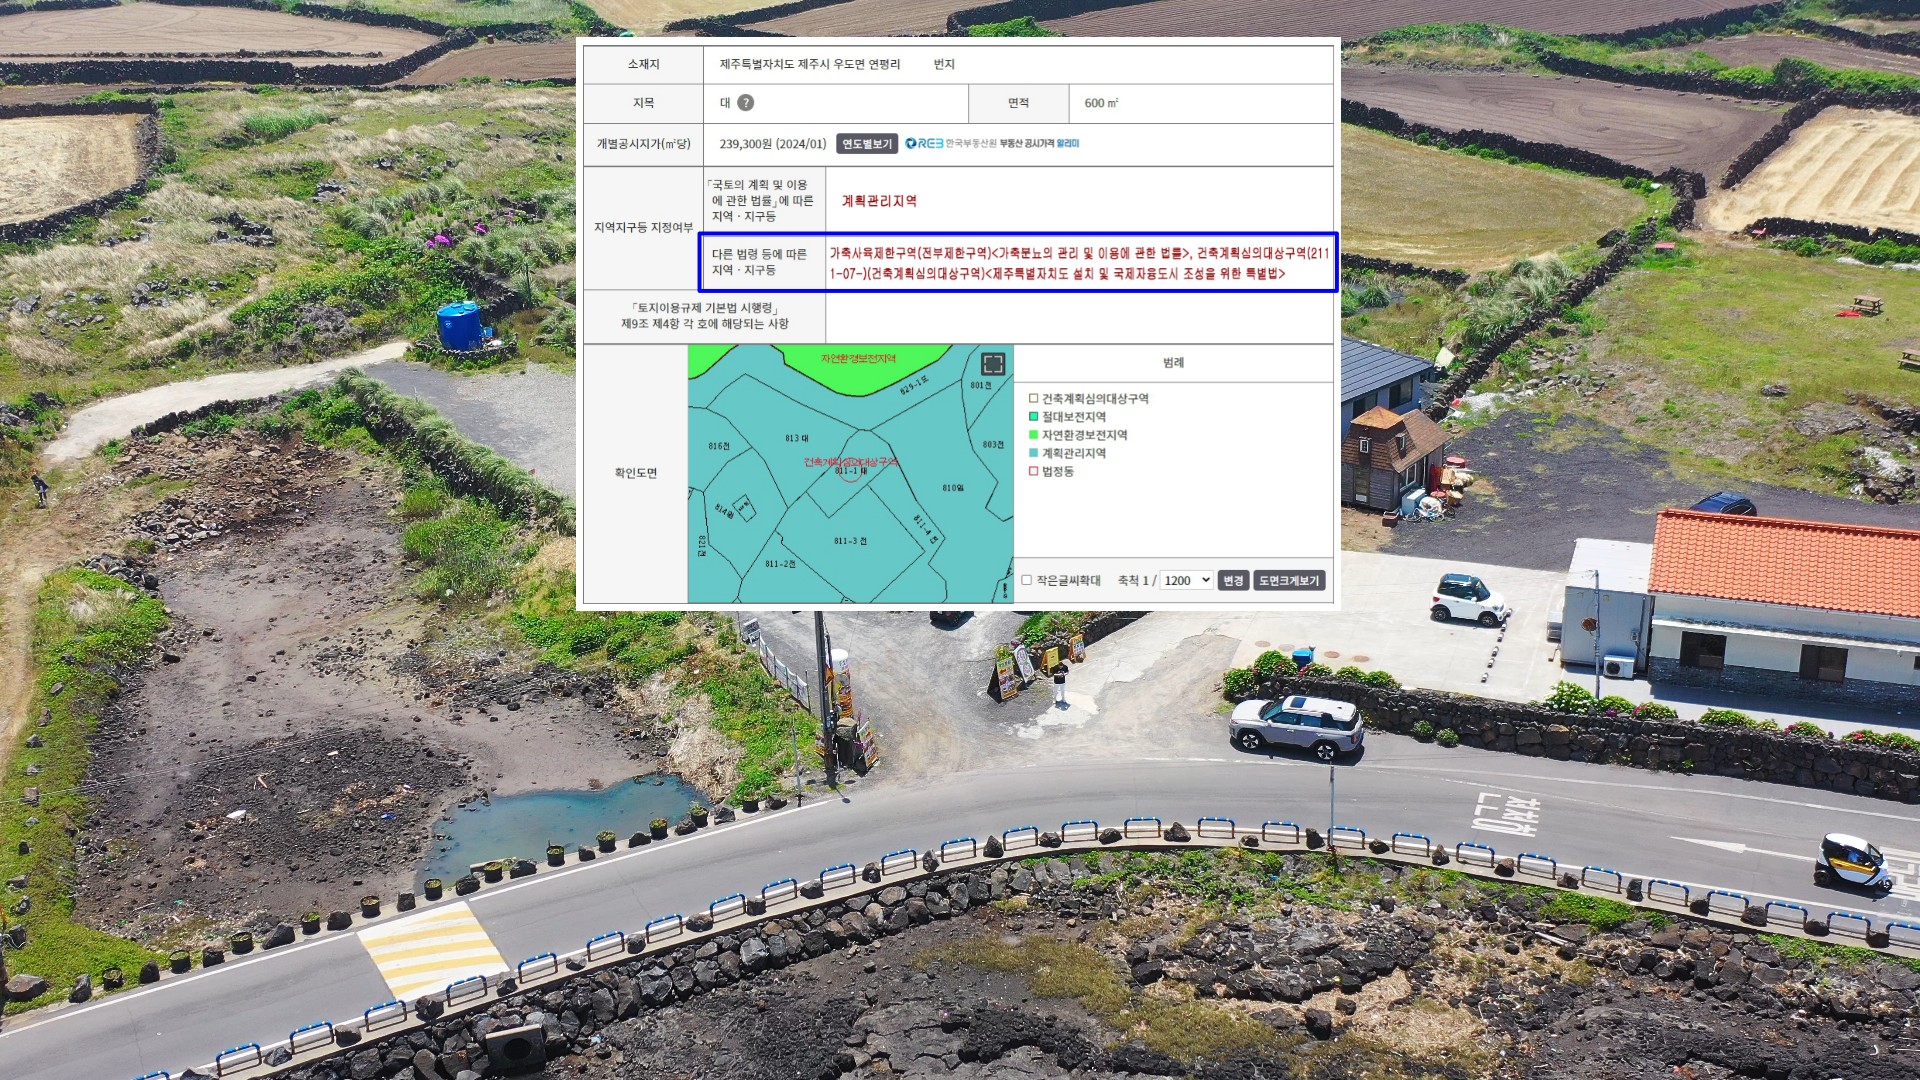Open the 부동산 공시가격 알리미 link
The width and height of the screenshot is (1920, 1080).
point(1039,144)
